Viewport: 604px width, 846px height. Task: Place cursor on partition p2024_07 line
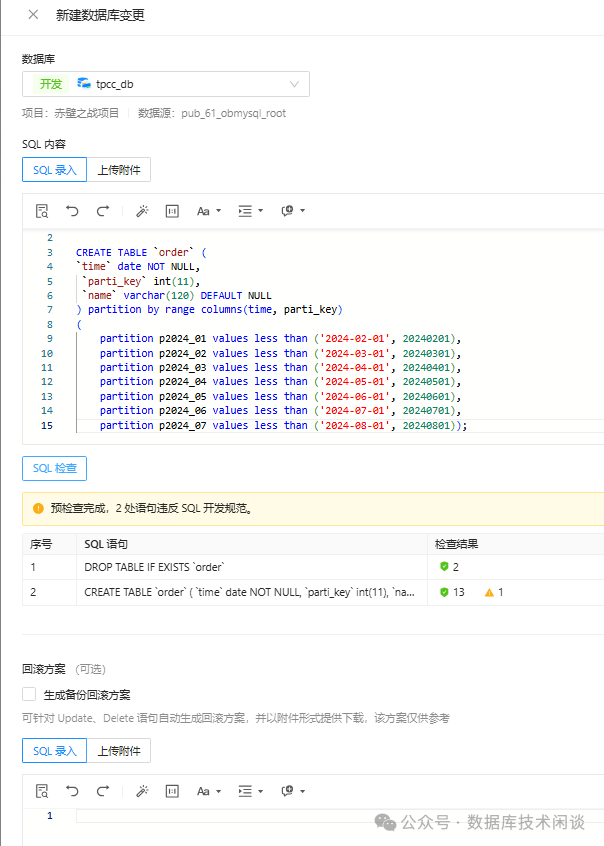(283, 425)
